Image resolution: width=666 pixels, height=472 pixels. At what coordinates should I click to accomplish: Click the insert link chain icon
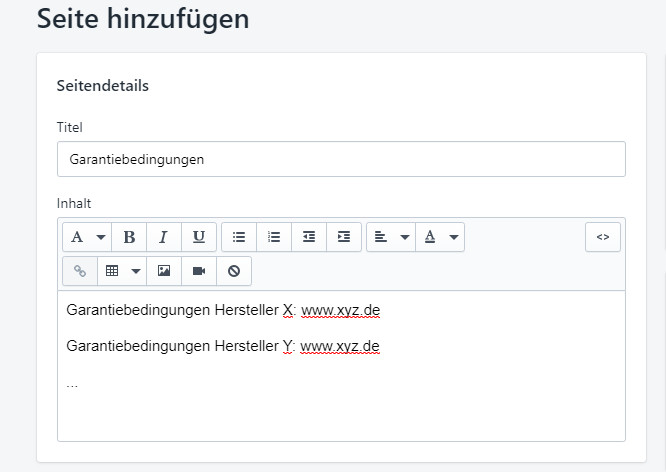pyautogui.click(x=80, y=271)
